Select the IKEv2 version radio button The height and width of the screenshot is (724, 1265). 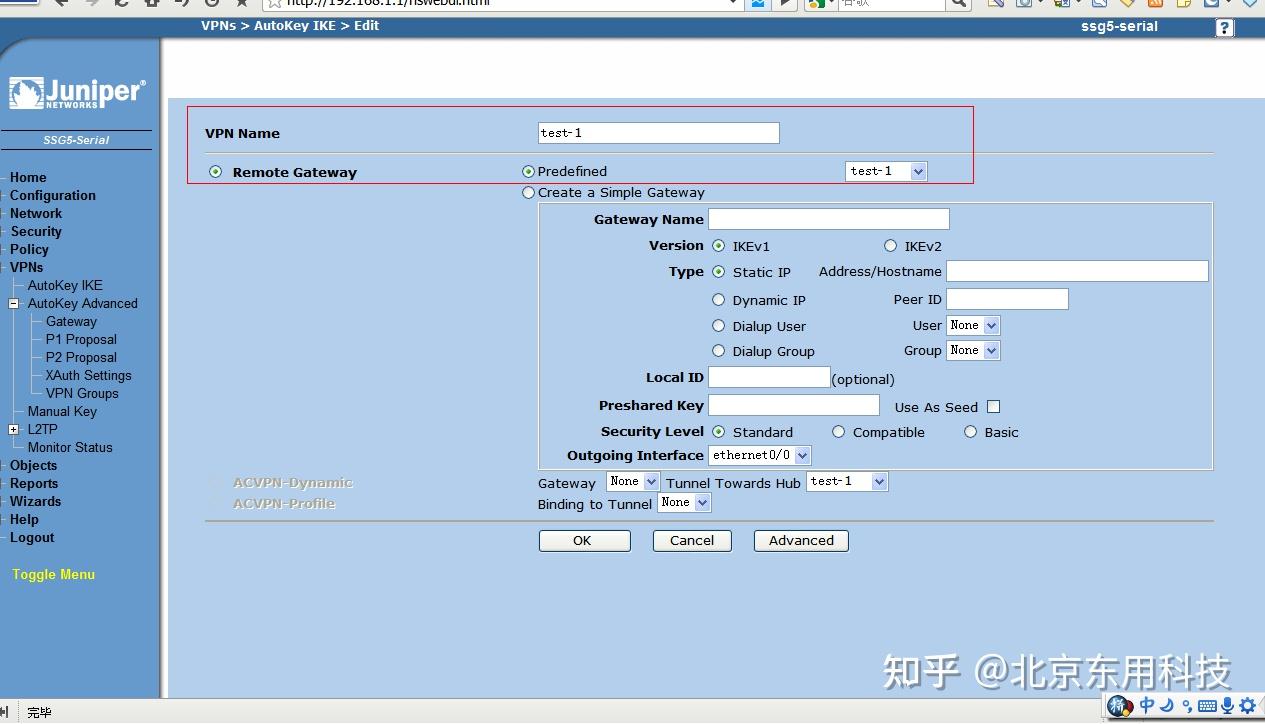tap(890, 245)
